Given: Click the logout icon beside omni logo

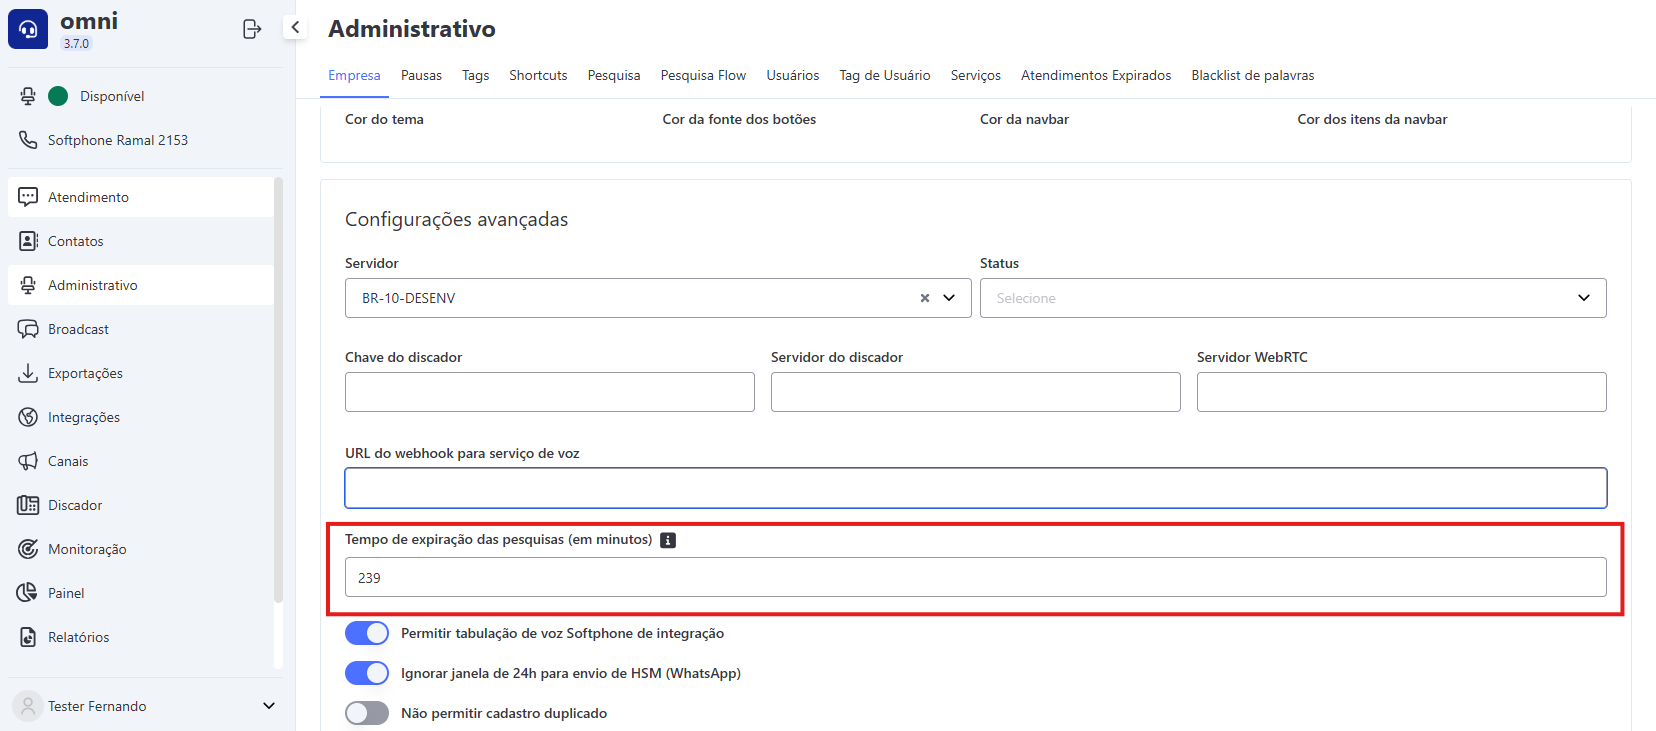Looking at the screenshot, I should tap(252, 29).
